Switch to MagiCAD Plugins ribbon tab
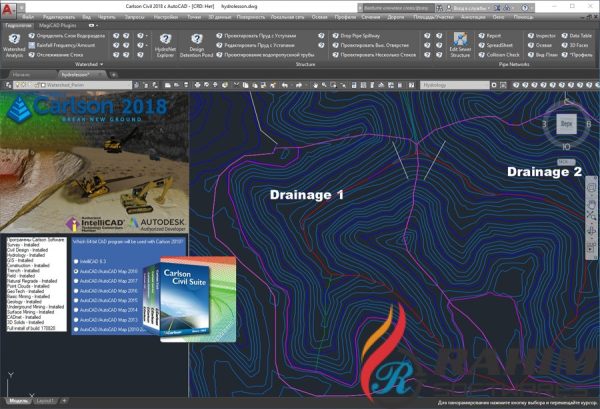 pos(58,25)
